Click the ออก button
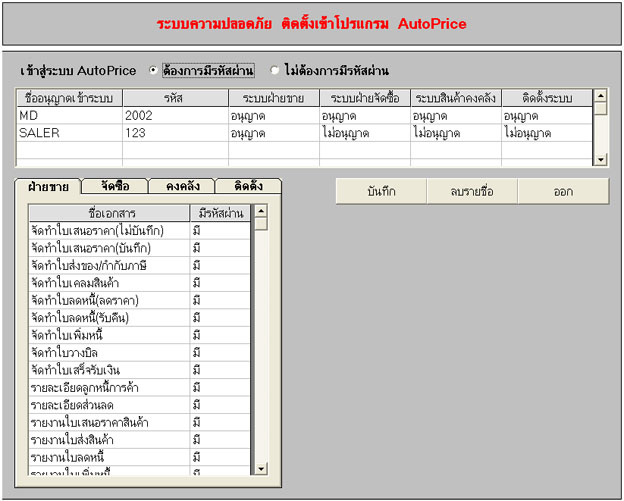624x501 pixels. tap(563, 191)
